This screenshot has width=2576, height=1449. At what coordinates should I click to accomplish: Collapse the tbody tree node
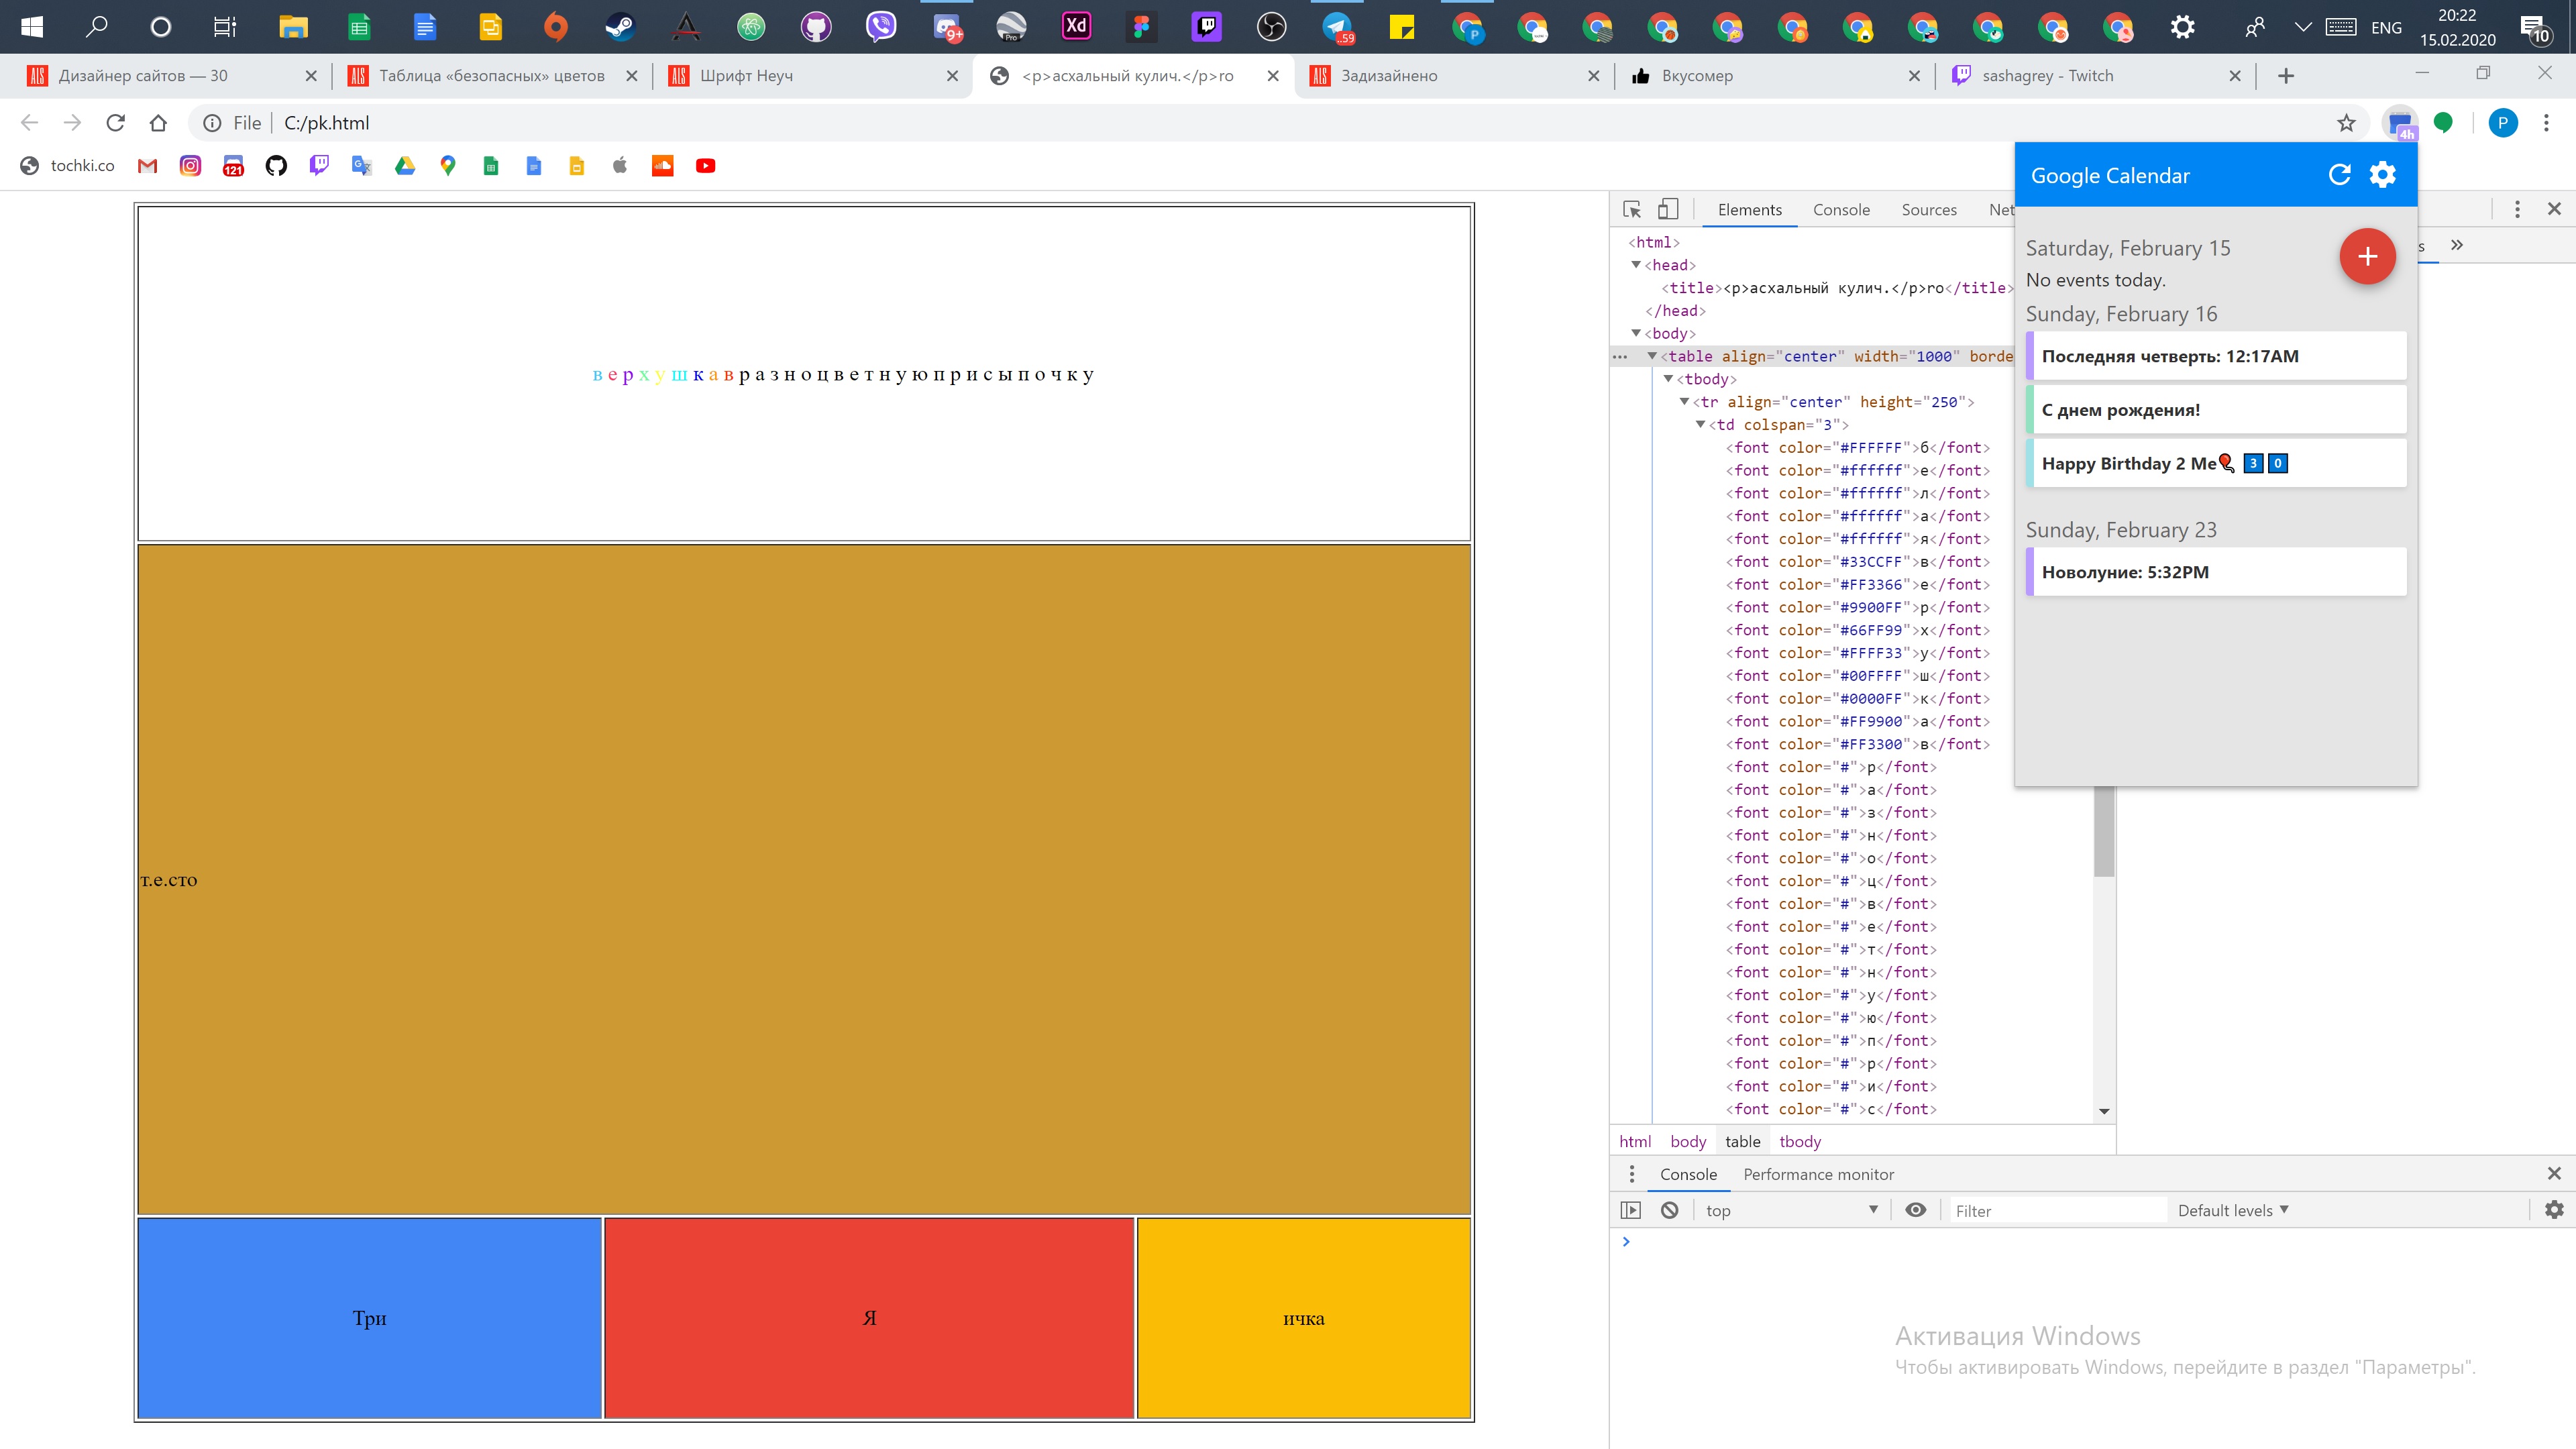(1668, 379)
